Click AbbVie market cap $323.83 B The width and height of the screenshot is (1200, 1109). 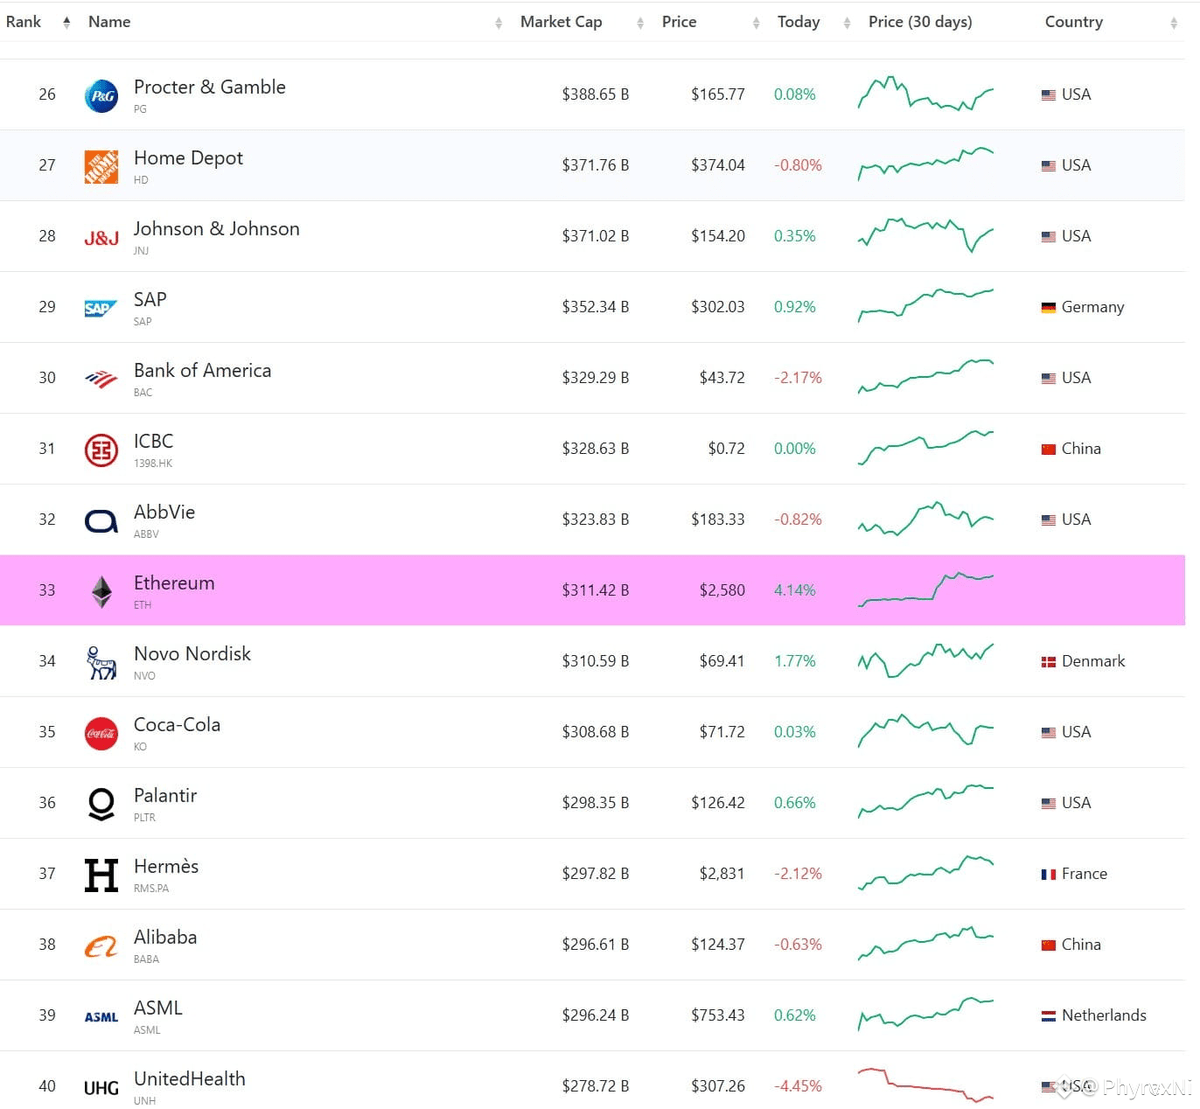(595, 520)
